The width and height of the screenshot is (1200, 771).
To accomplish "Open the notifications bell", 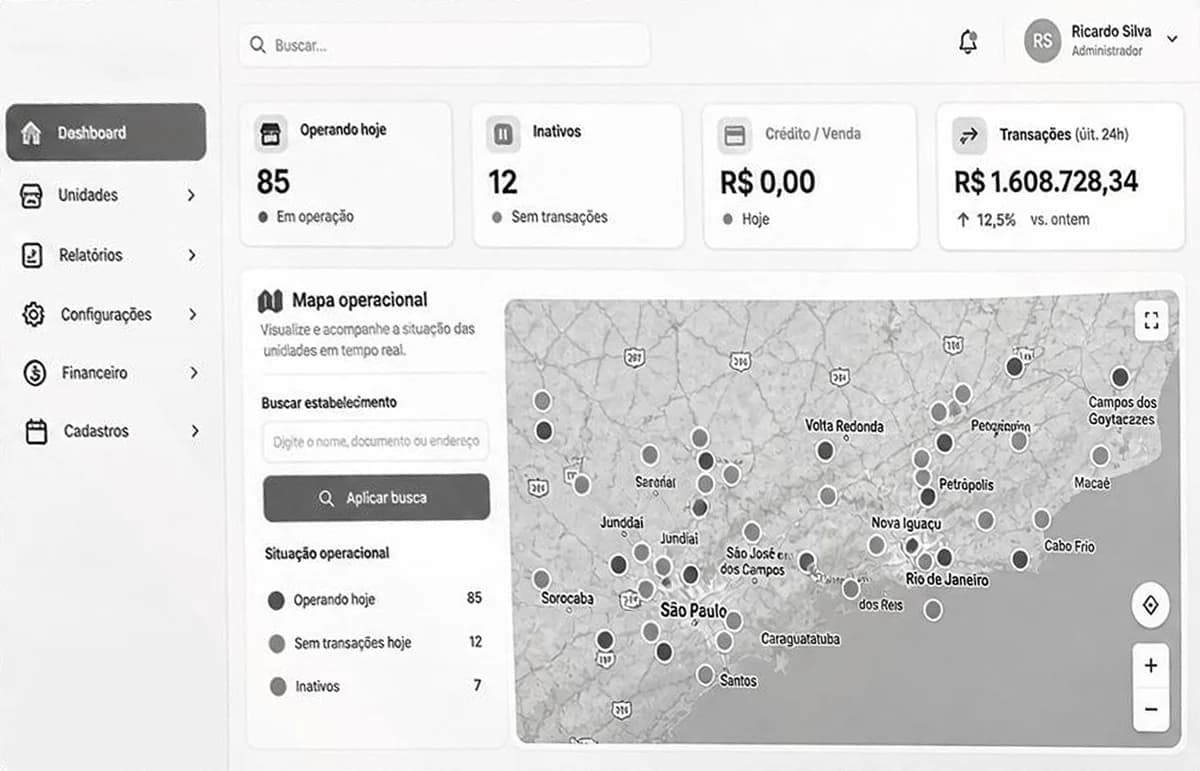I will click(967, 42).
